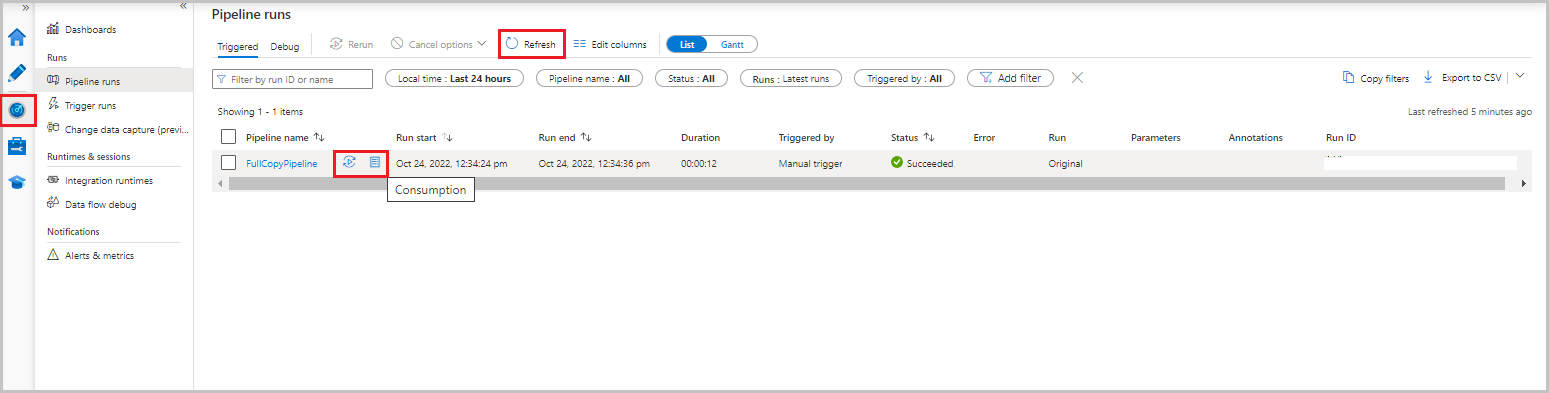Expand the left navigation rail
Screen dimensions: 1549x393
25,7
